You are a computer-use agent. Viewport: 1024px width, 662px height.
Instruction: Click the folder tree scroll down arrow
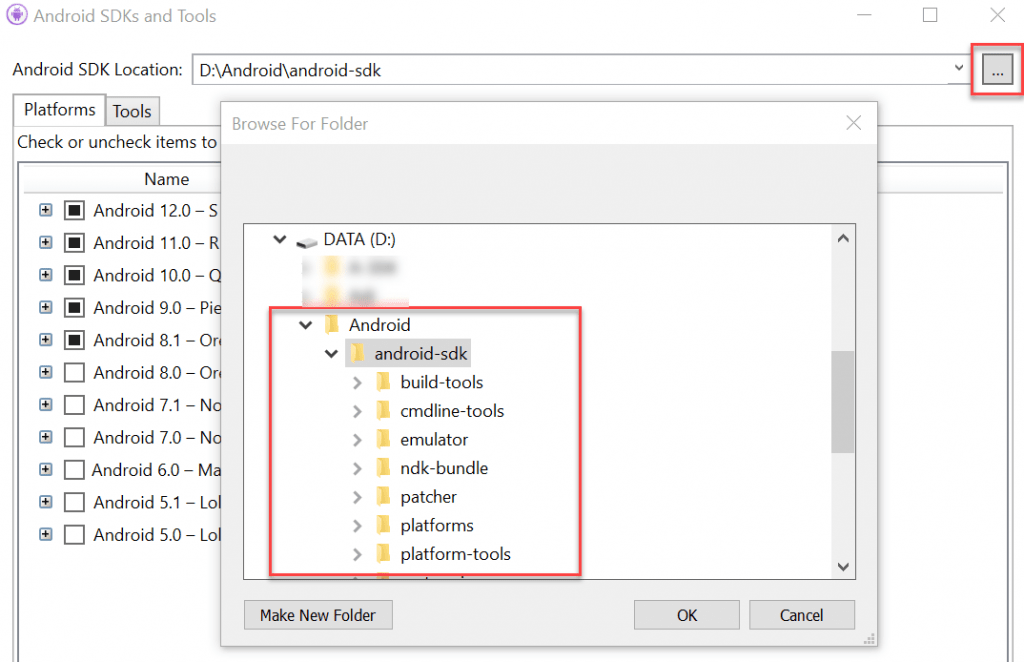(843, 567)
